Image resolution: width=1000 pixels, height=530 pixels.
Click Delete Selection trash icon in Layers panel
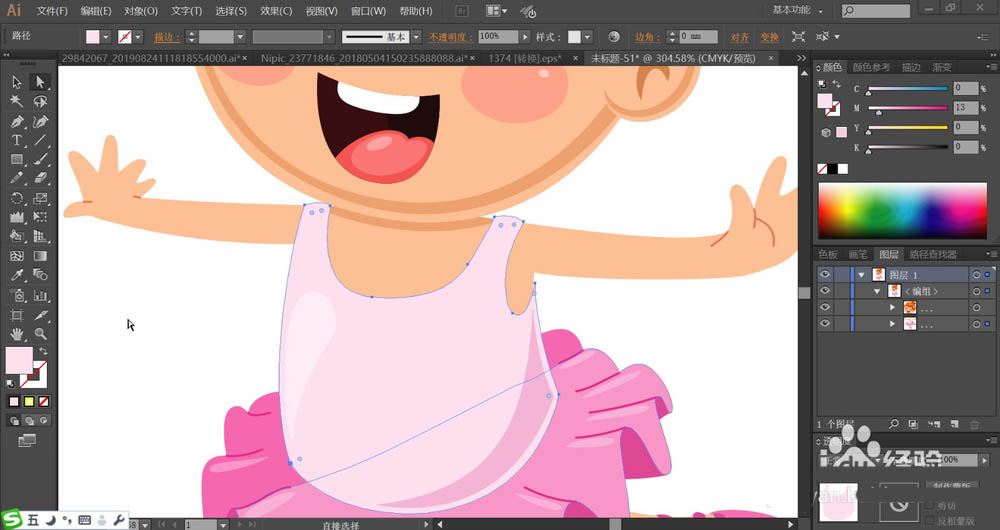[x=974, y=424]
